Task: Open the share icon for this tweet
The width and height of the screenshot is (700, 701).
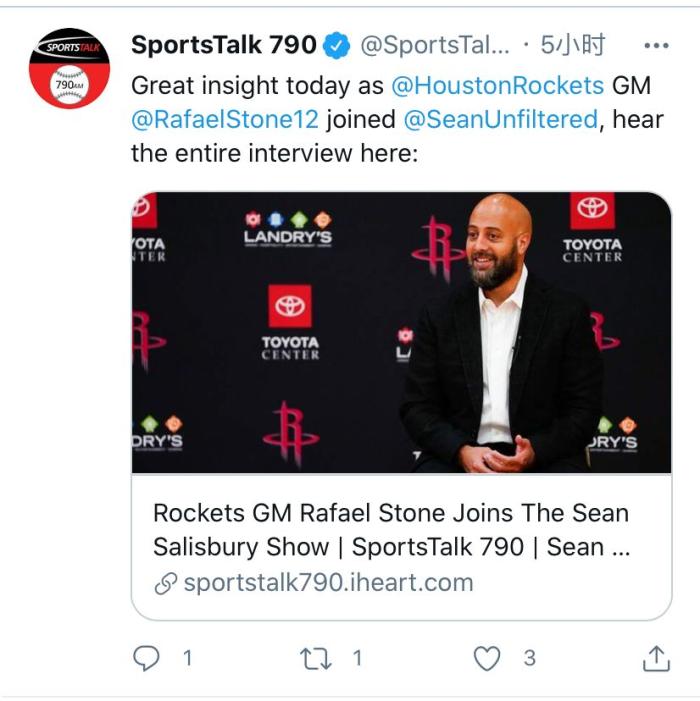Action: (655, 657)
